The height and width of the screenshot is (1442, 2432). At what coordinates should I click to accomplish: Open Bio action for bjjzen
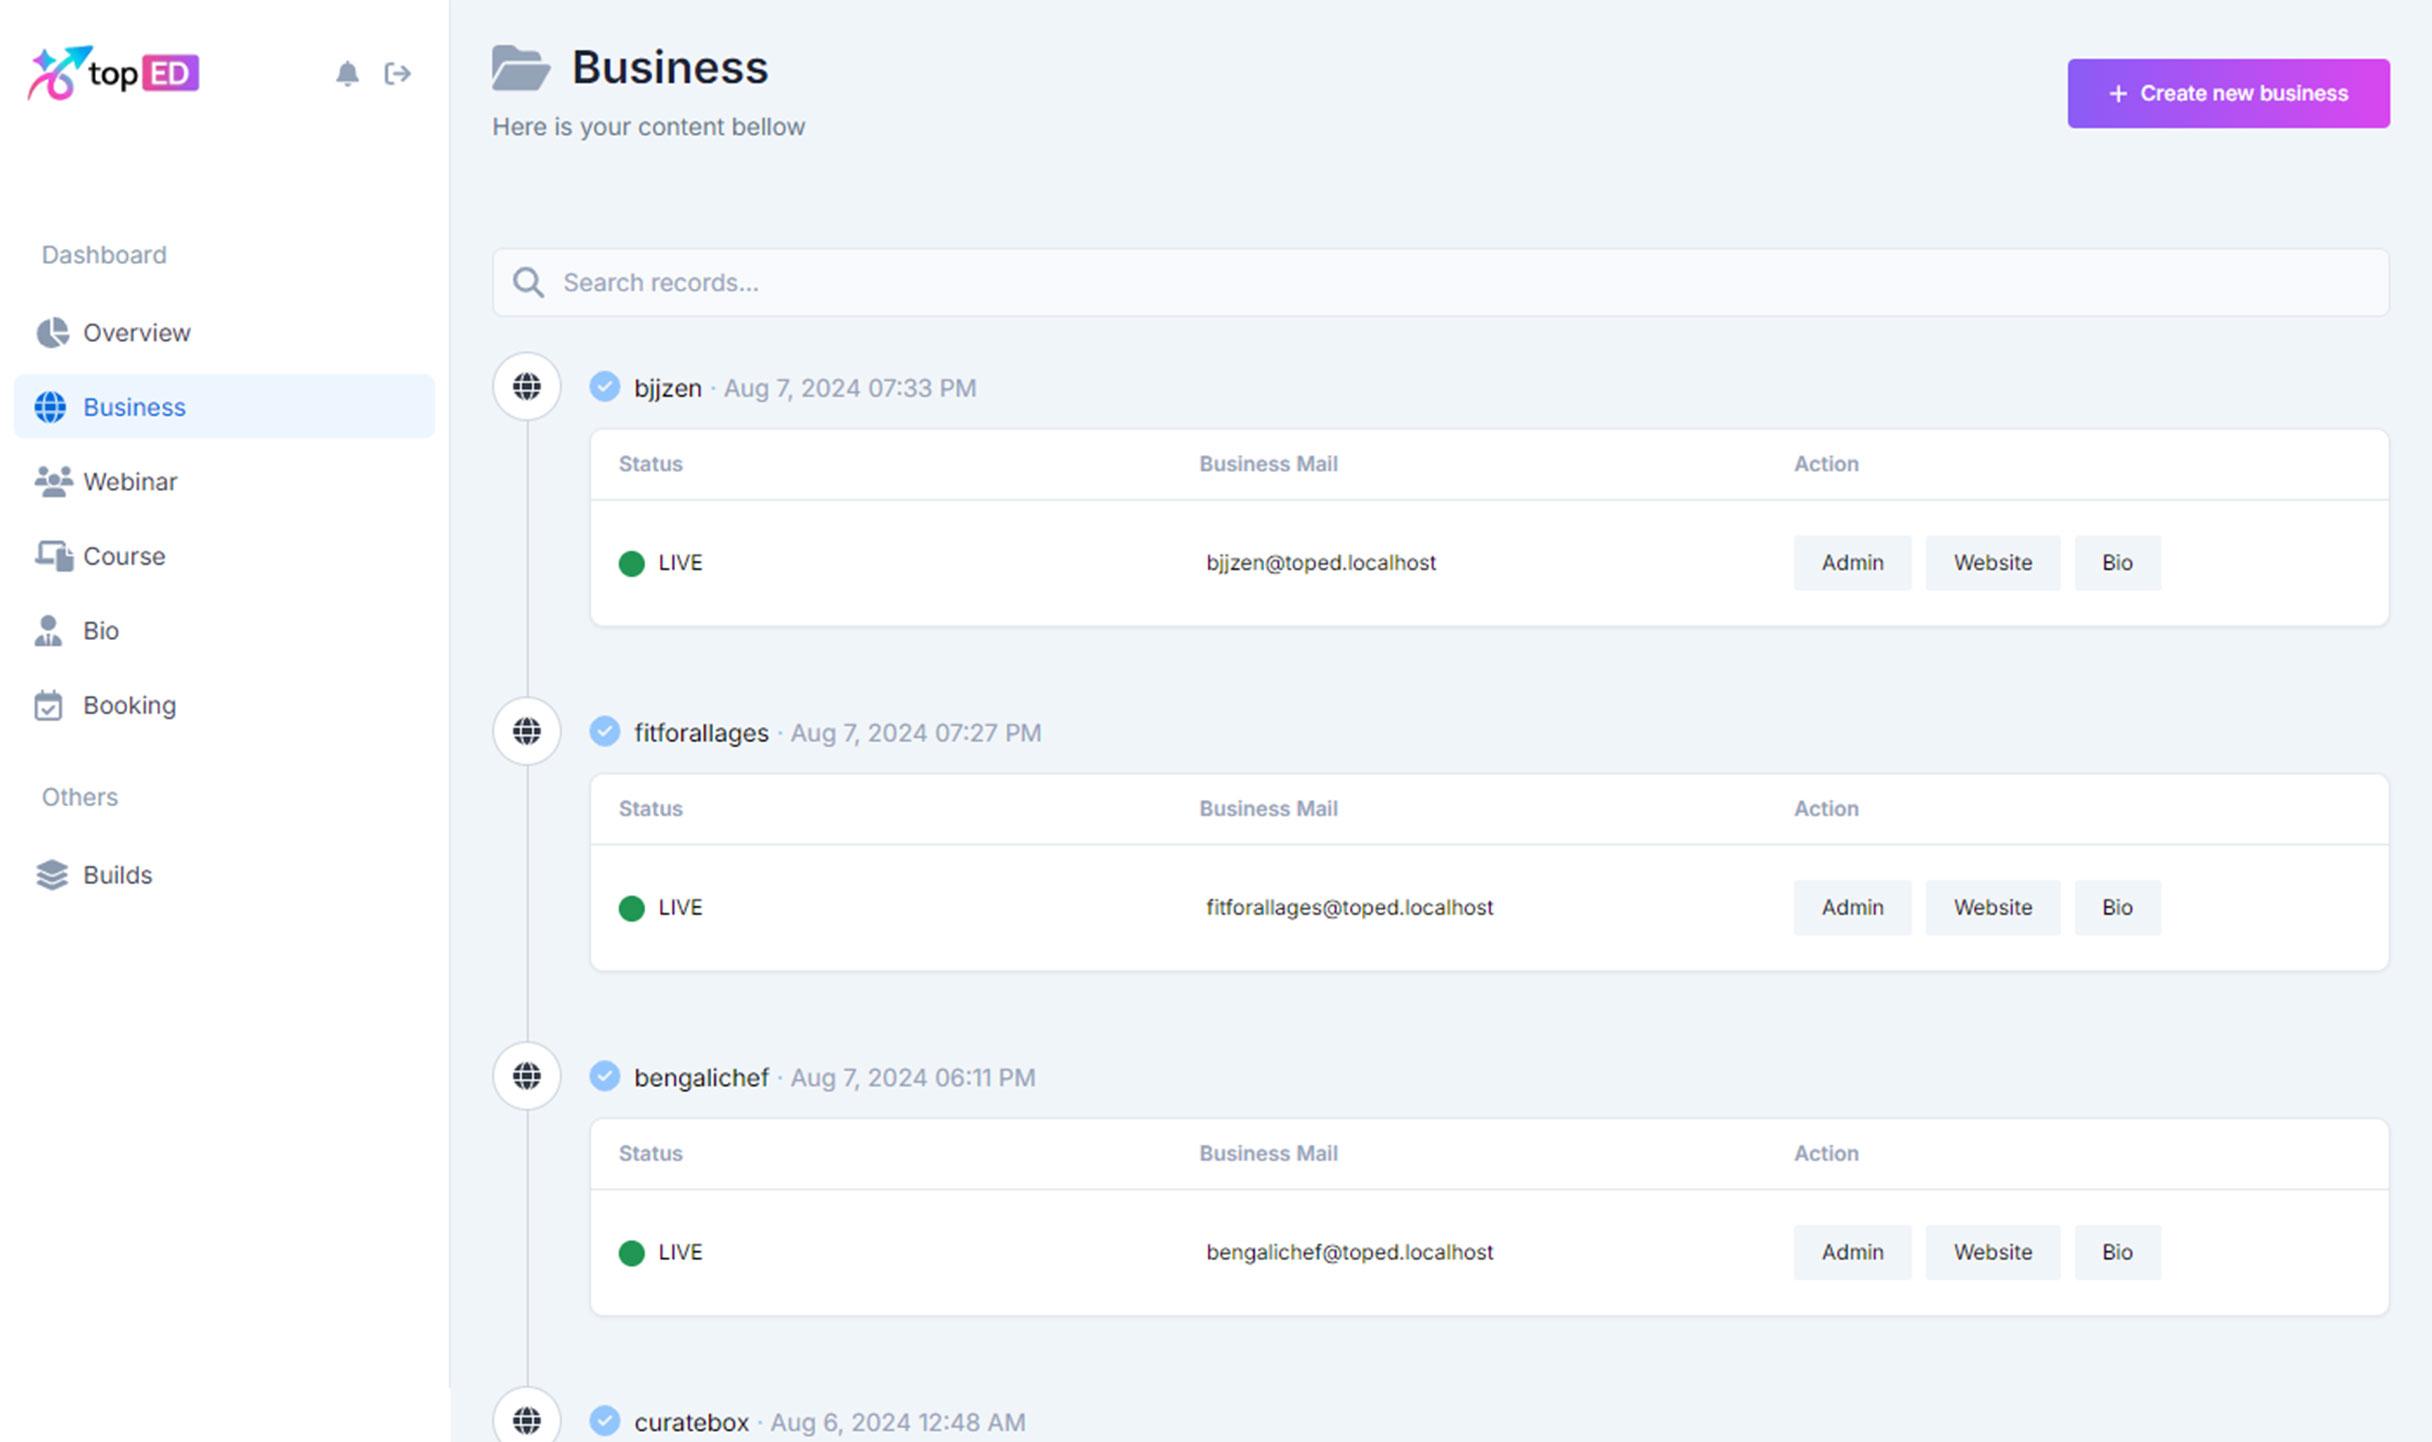coord(2117,563)
